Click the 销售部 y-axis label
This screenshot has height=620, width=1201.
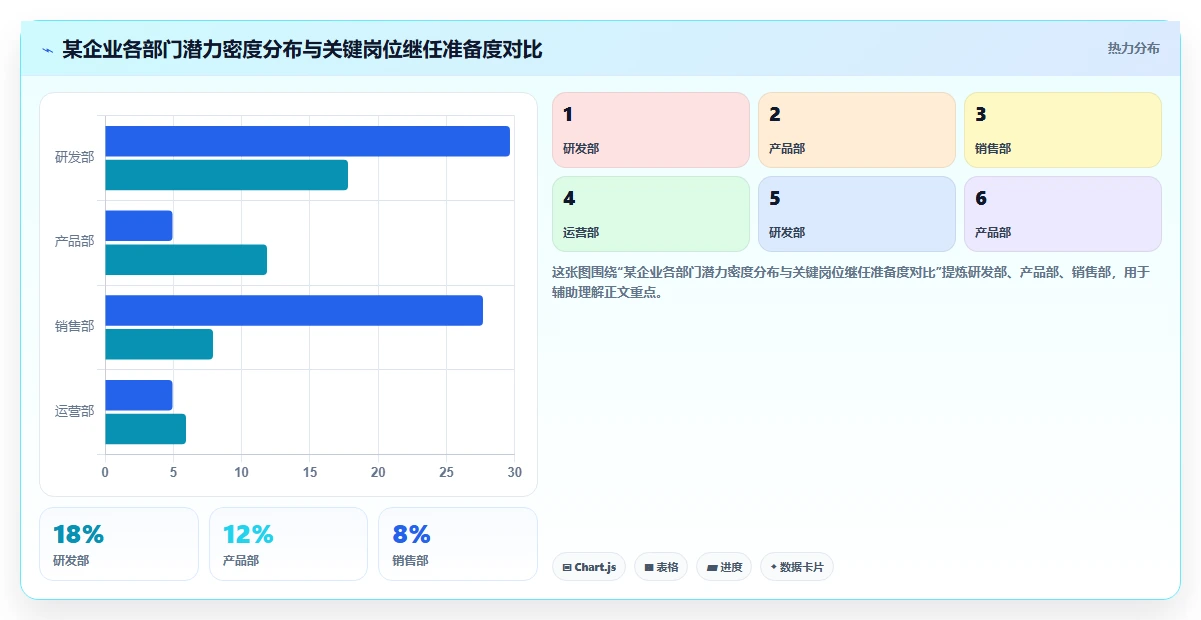75,327
